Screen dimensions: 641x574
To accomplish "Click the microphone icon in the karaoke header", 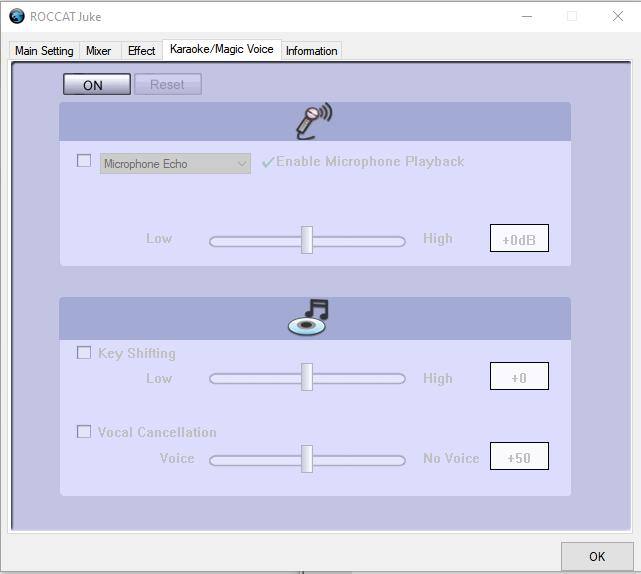I will (x=313, y=121).
